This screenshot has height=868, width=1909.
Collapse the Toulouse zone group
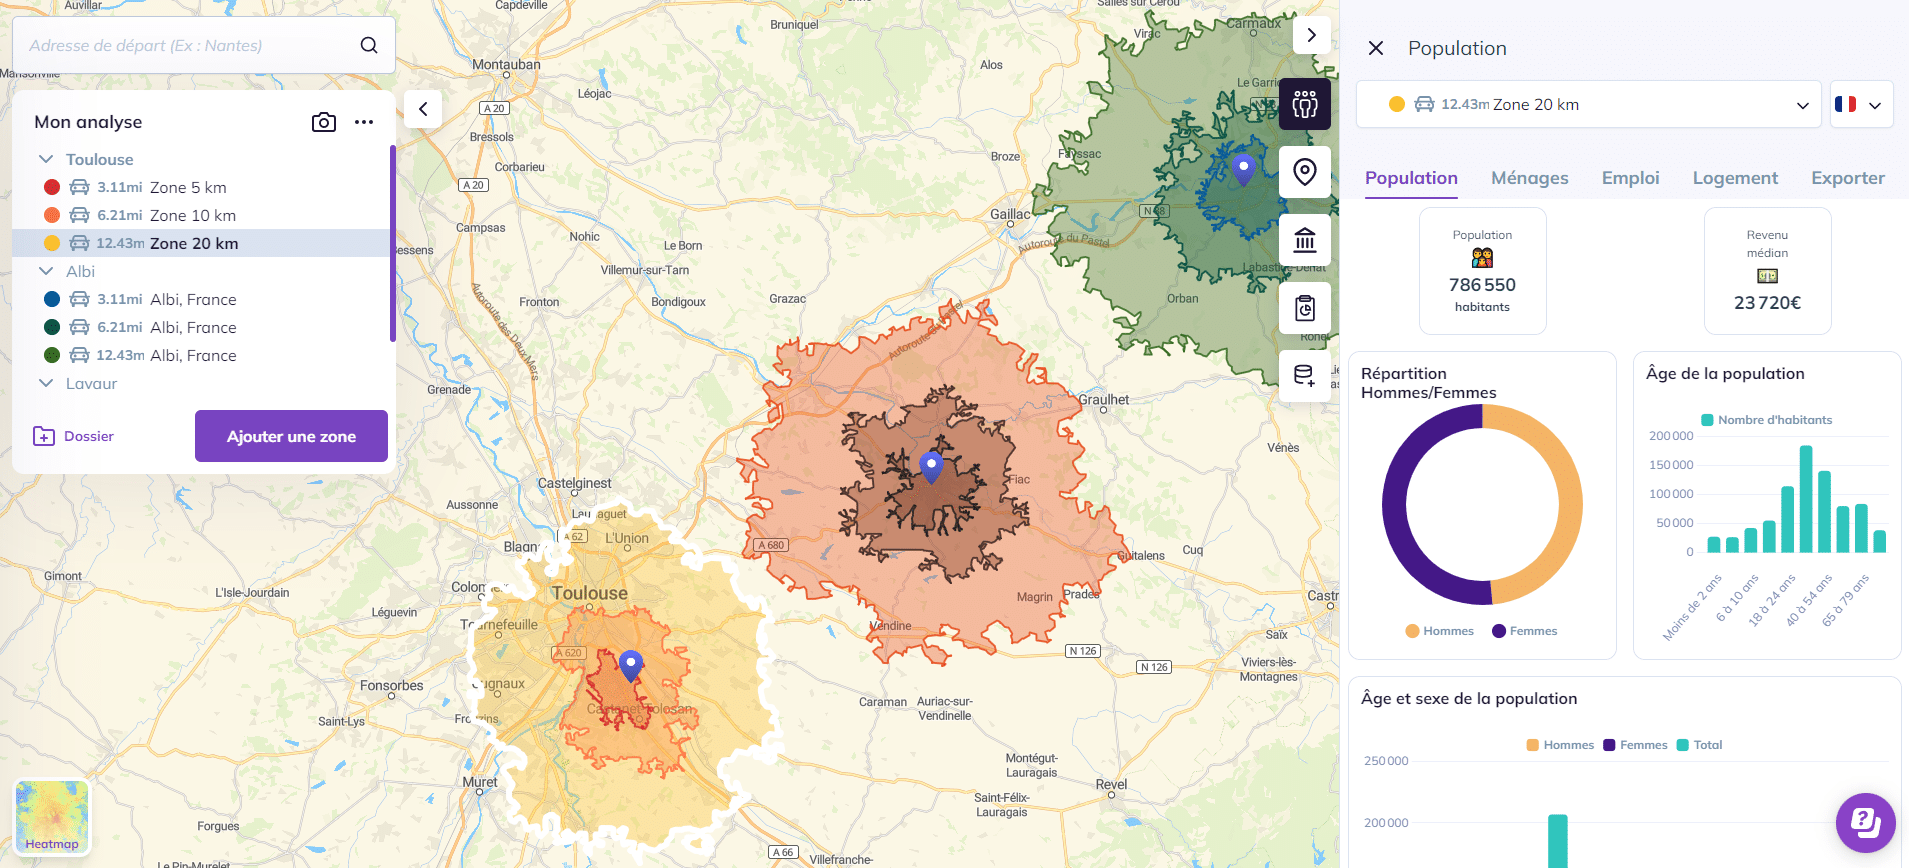(46, 159)
